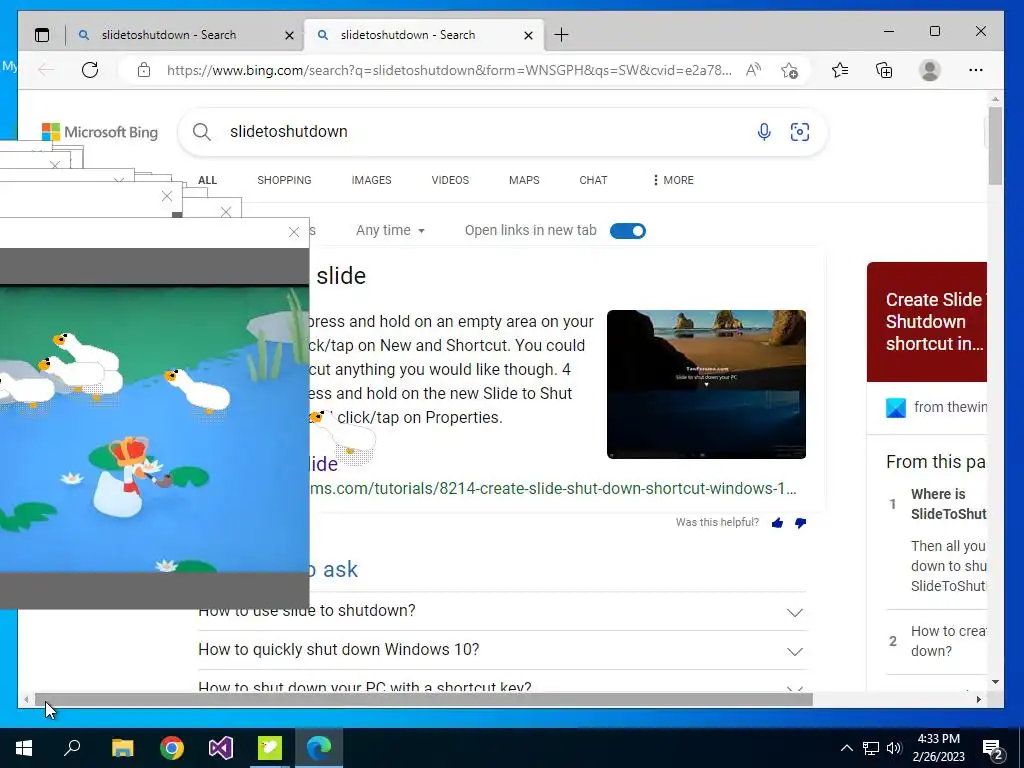Open 'Where is SlideToShut' item

[948, 504]
